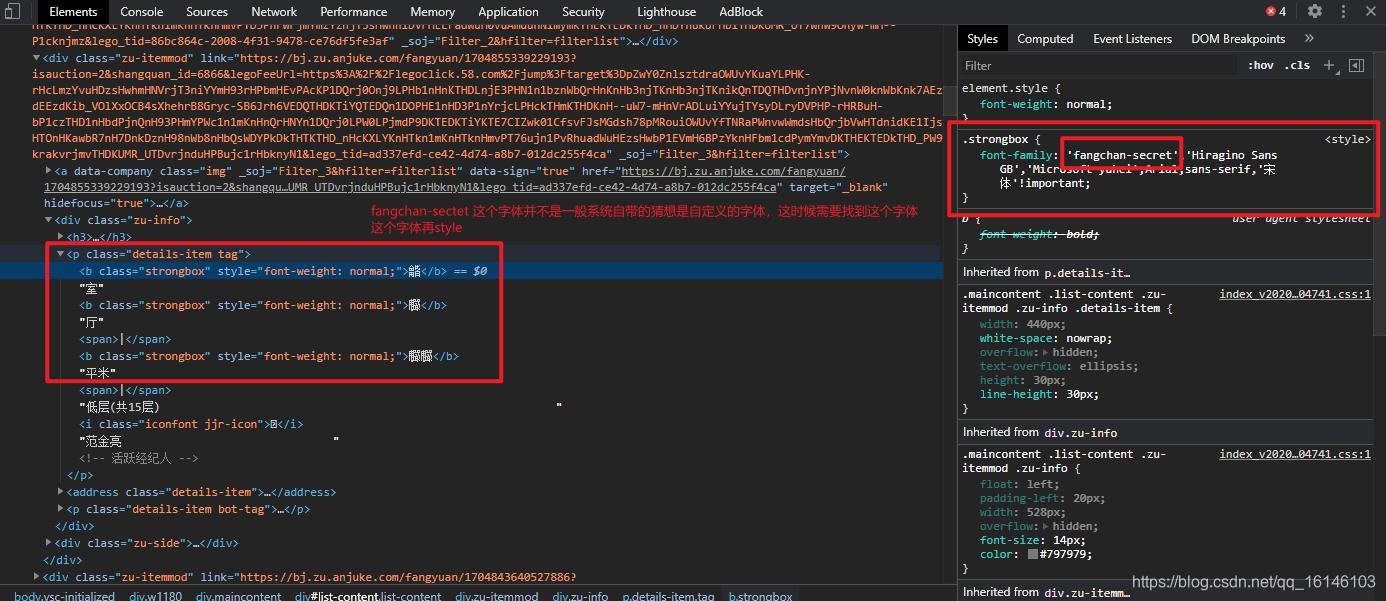Open the Lighthouse tab
Viewport: 1386px width, 601px height.
point(666,12)
